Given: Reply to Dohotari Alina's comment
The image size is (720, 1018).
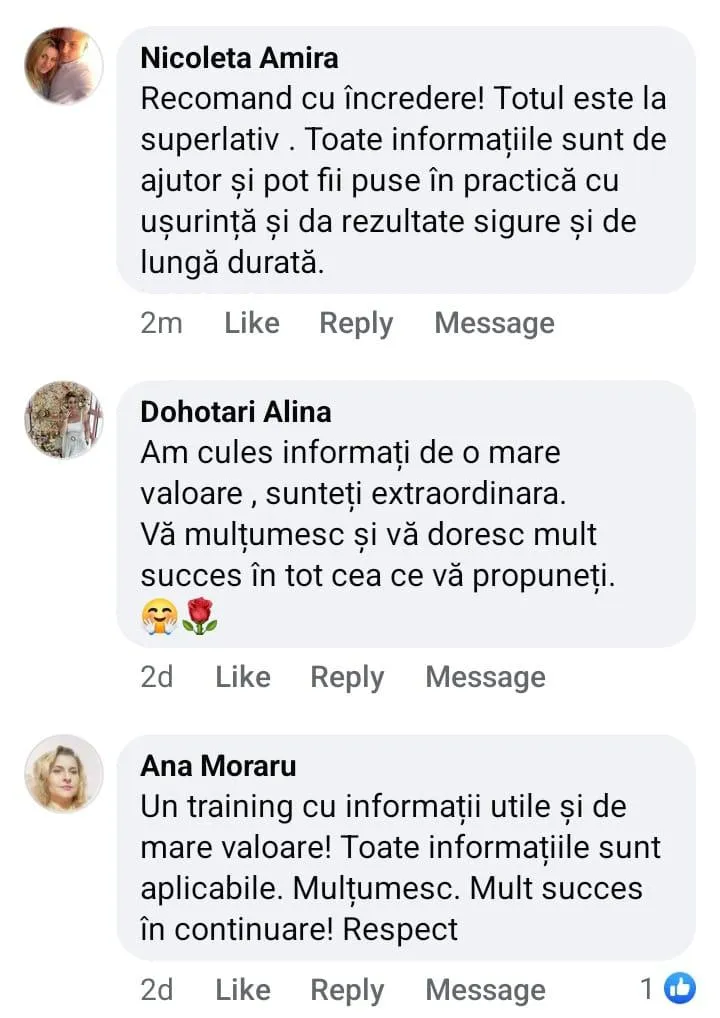Looking at the screenshot, I should point(347,678).
